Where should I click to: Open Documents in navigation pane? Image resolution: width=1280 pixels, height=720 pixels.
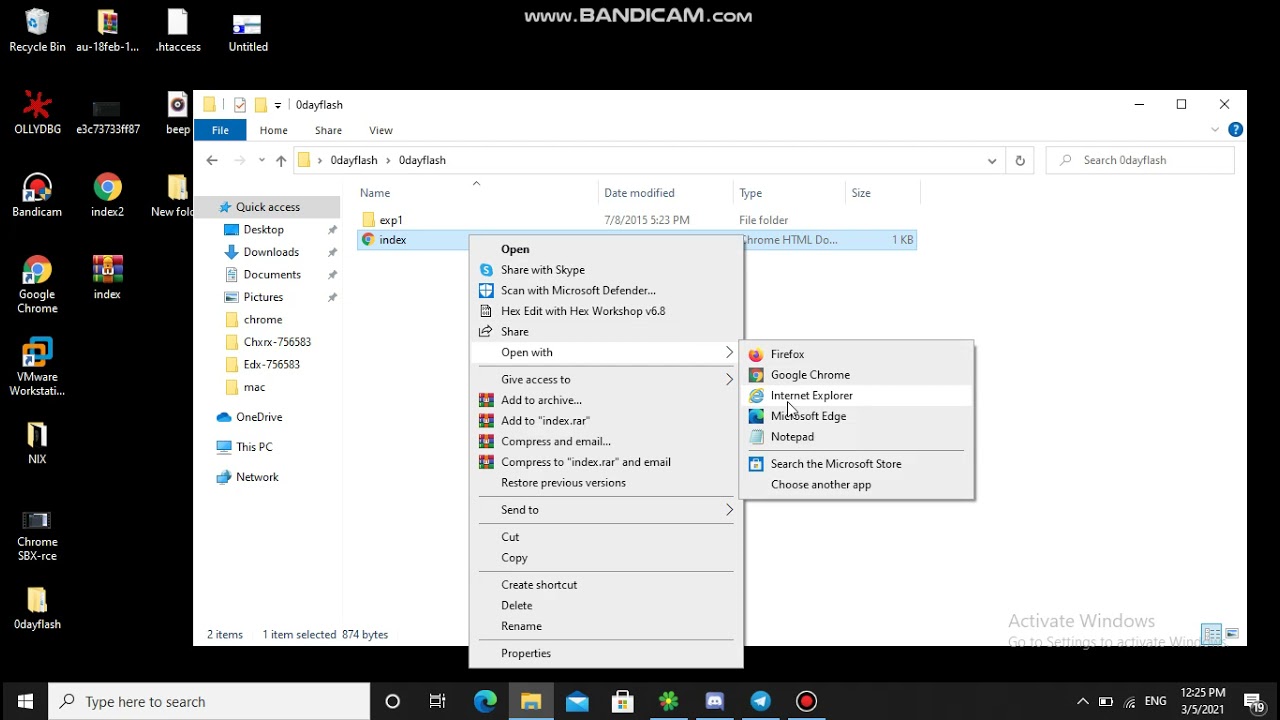pos(272,274)
